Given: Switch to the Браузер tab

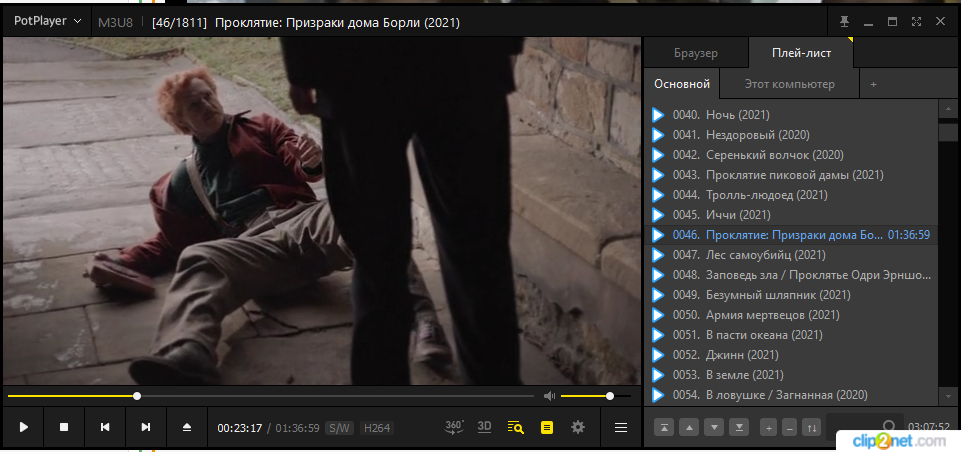Looking at the screenshot, I should coord(696,53).
